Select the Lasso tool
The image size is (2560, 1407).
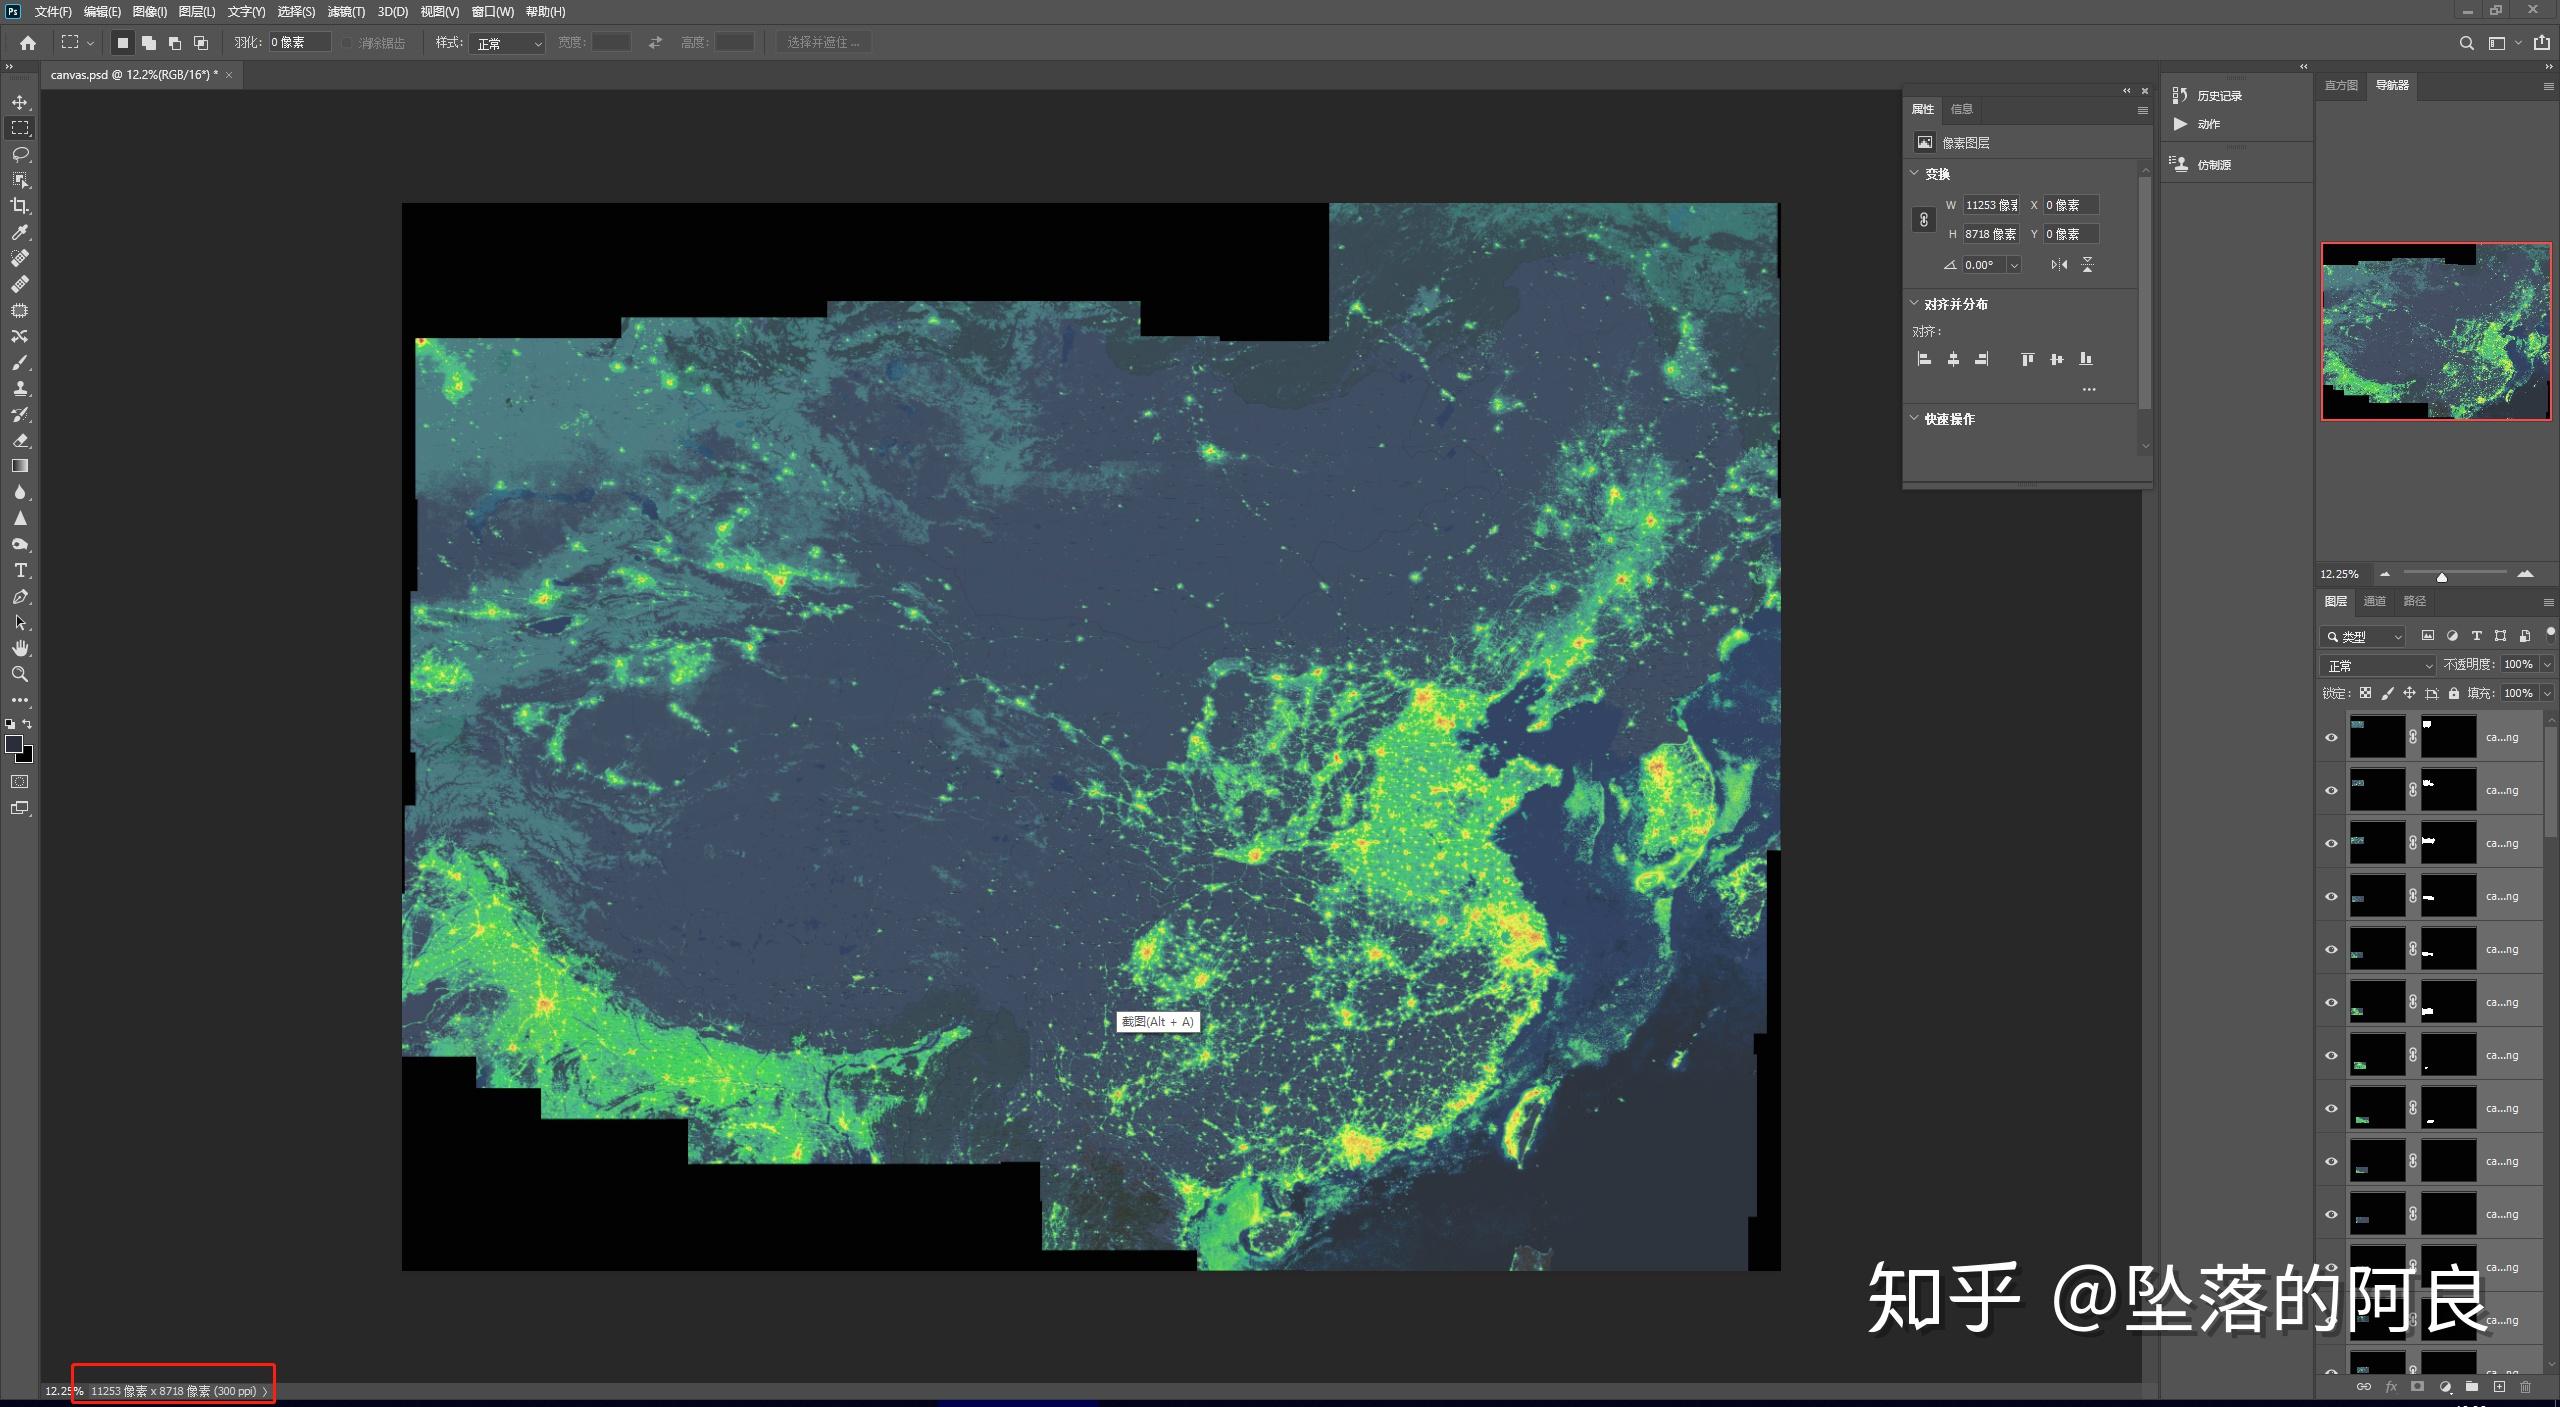pos(20,154)
